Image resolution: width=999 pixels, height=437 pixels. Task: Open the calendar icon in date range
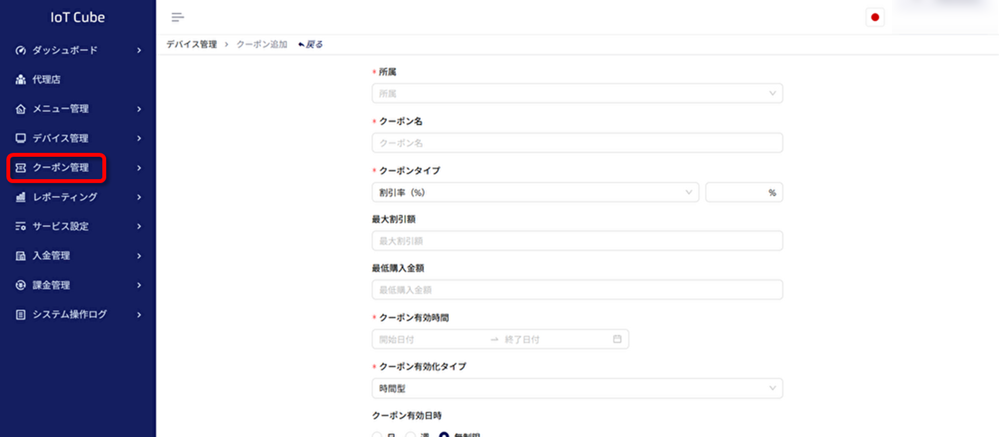click(x=618, y=339)
